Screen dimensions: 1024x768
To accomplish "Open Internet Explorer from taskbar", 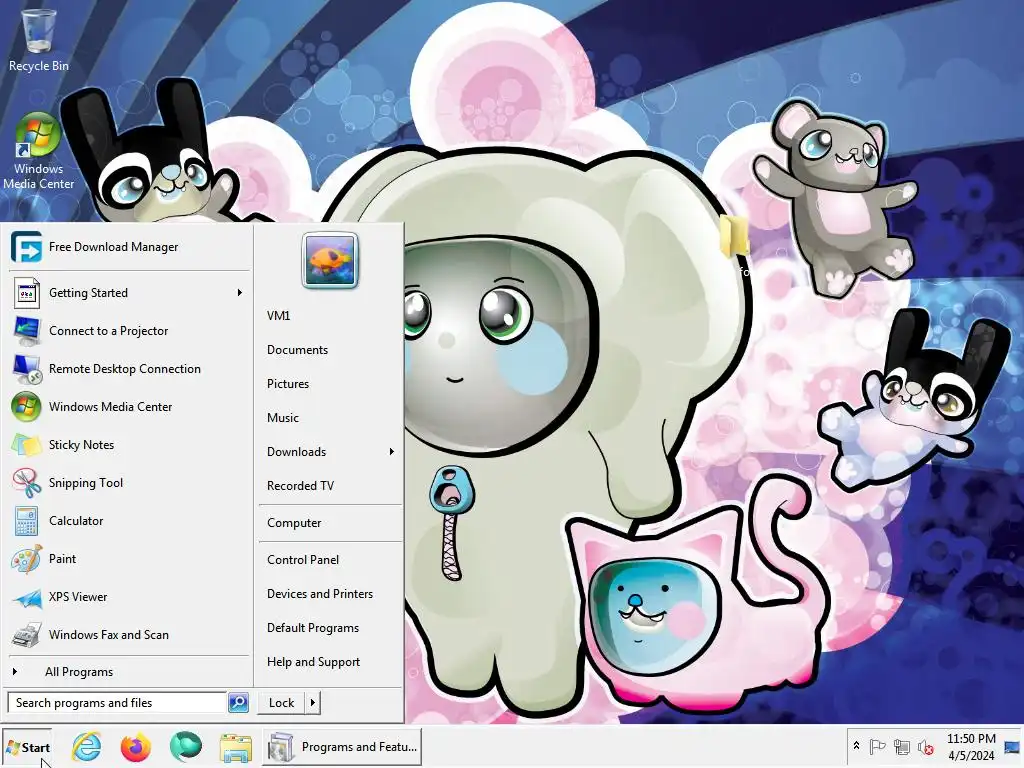I will 87,746.
